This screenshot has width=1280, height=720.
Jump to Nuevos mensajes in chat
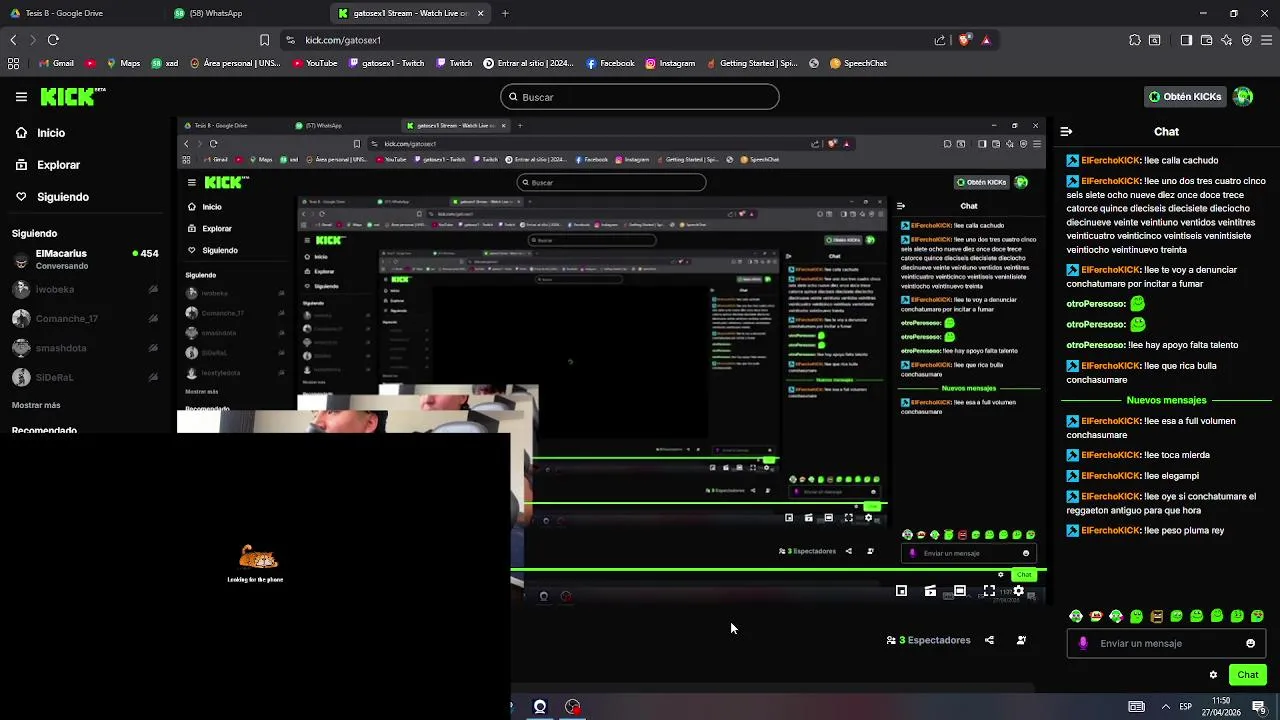point(1166,400)
